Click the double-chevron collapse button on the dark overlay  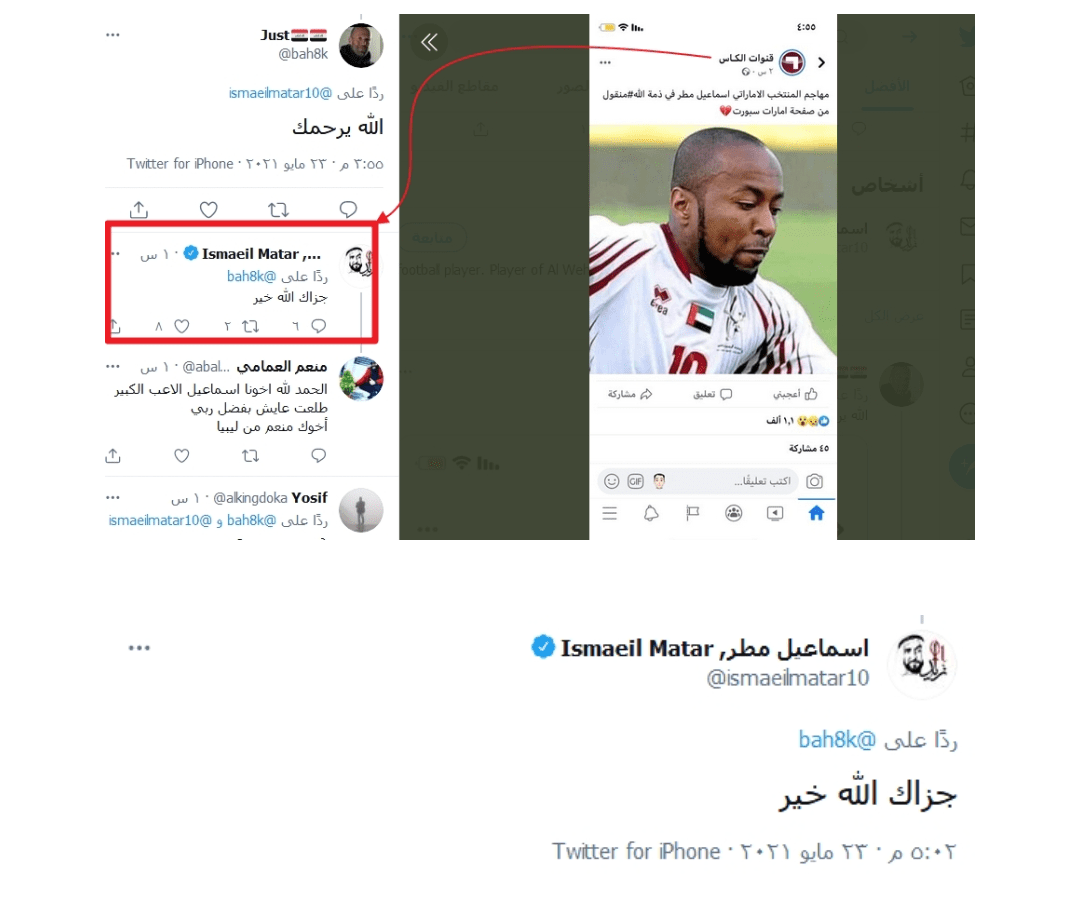coord(429,42)
